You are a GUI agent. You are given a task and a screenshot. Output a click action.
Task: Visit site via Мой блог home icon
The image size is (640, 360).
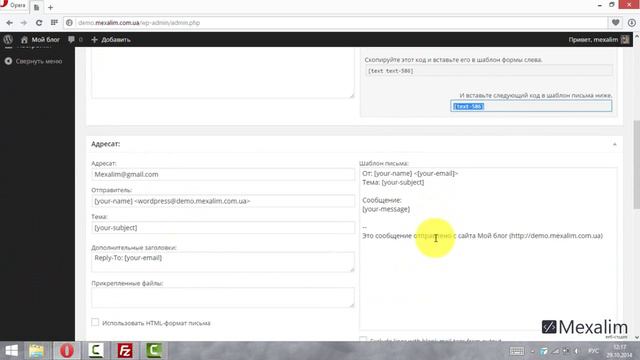click(x=40, y=40)
